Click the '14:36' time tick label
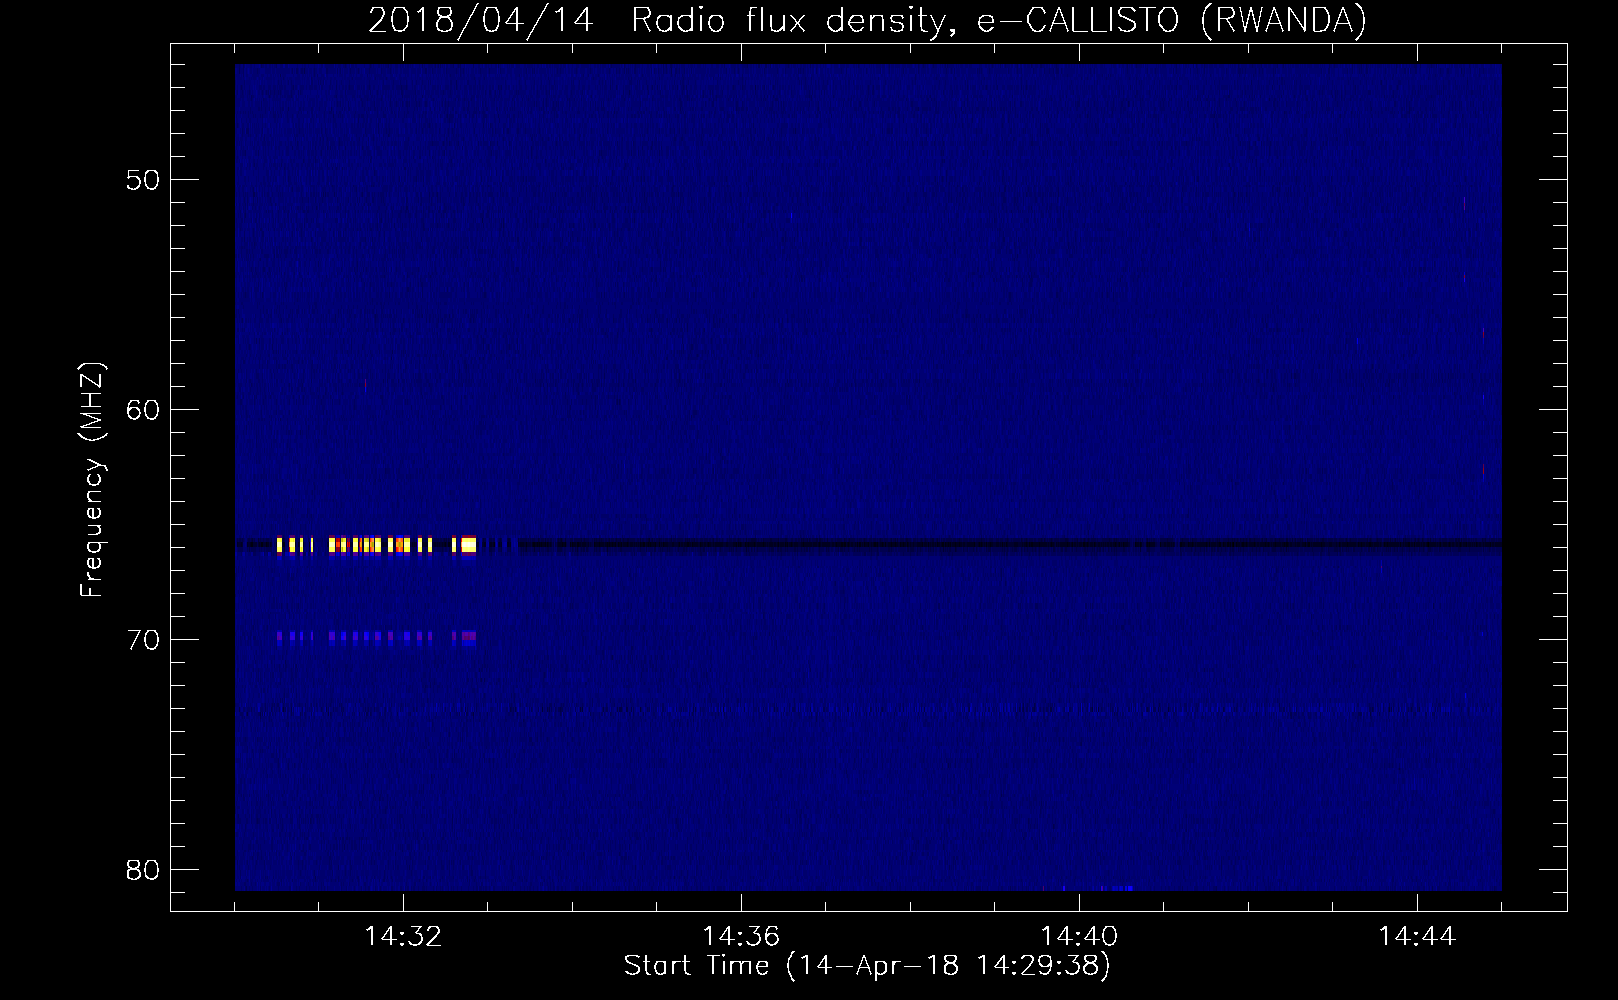 [741, 937]
